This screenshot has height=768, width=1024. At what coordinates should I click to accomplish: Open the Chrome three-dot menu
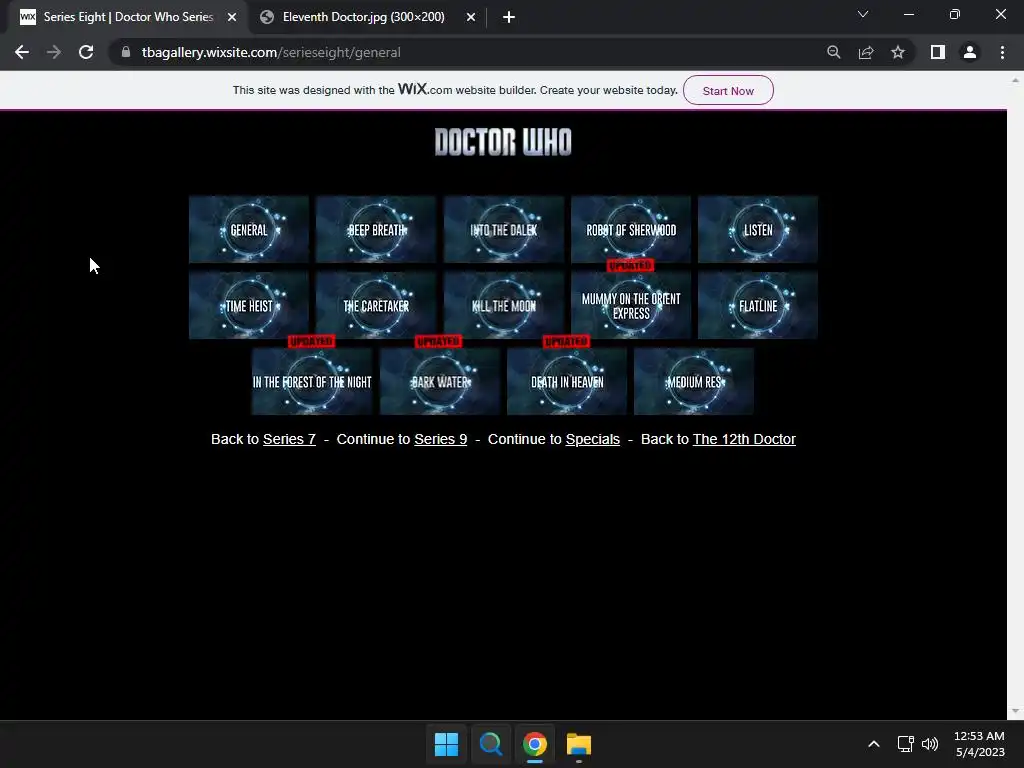coord(1002,52)
